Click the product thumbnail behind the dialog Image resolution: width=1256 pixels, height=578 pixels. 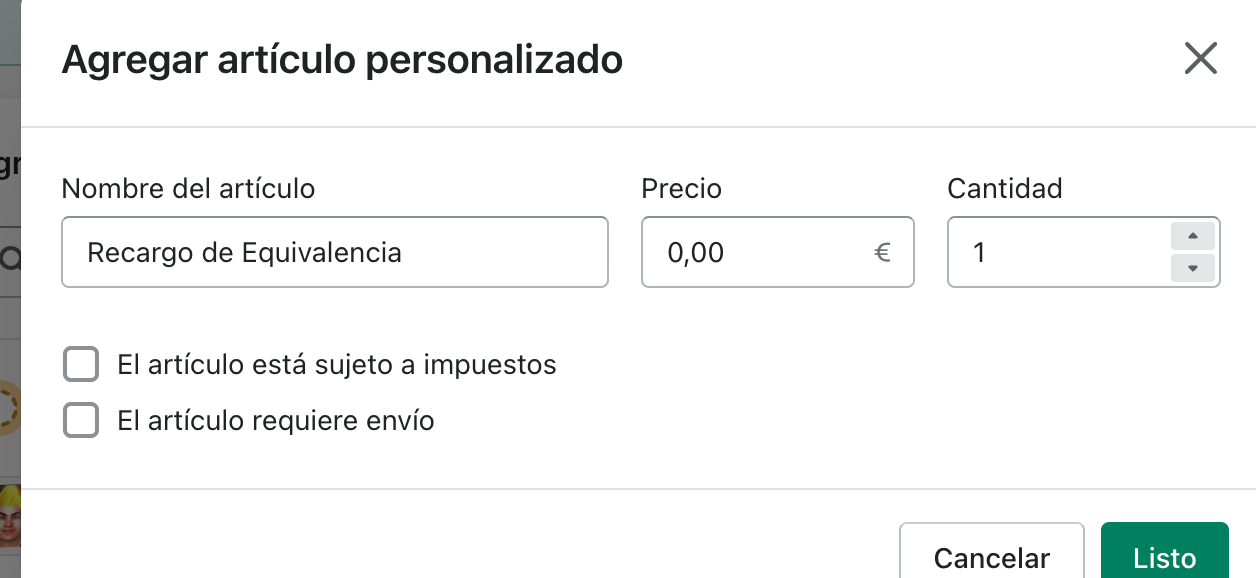pos(10,515)
